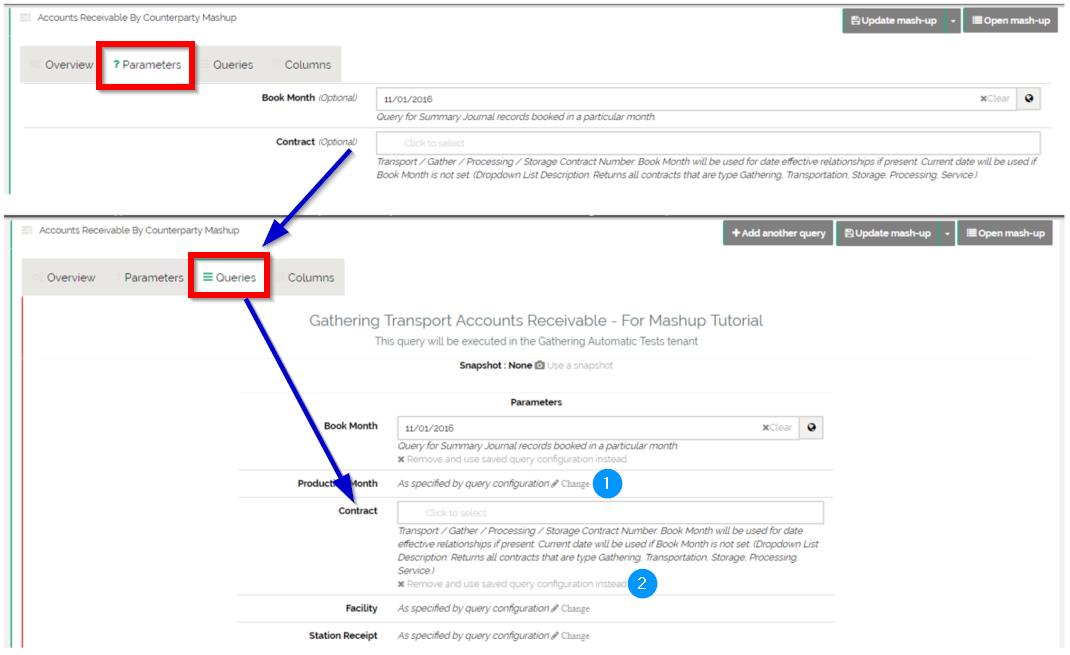The width and height of the screenshot is (1070, 655).
Task: Expand the Update mash-up dropdown arrow in the upper panel
Action: coord(953,20)
